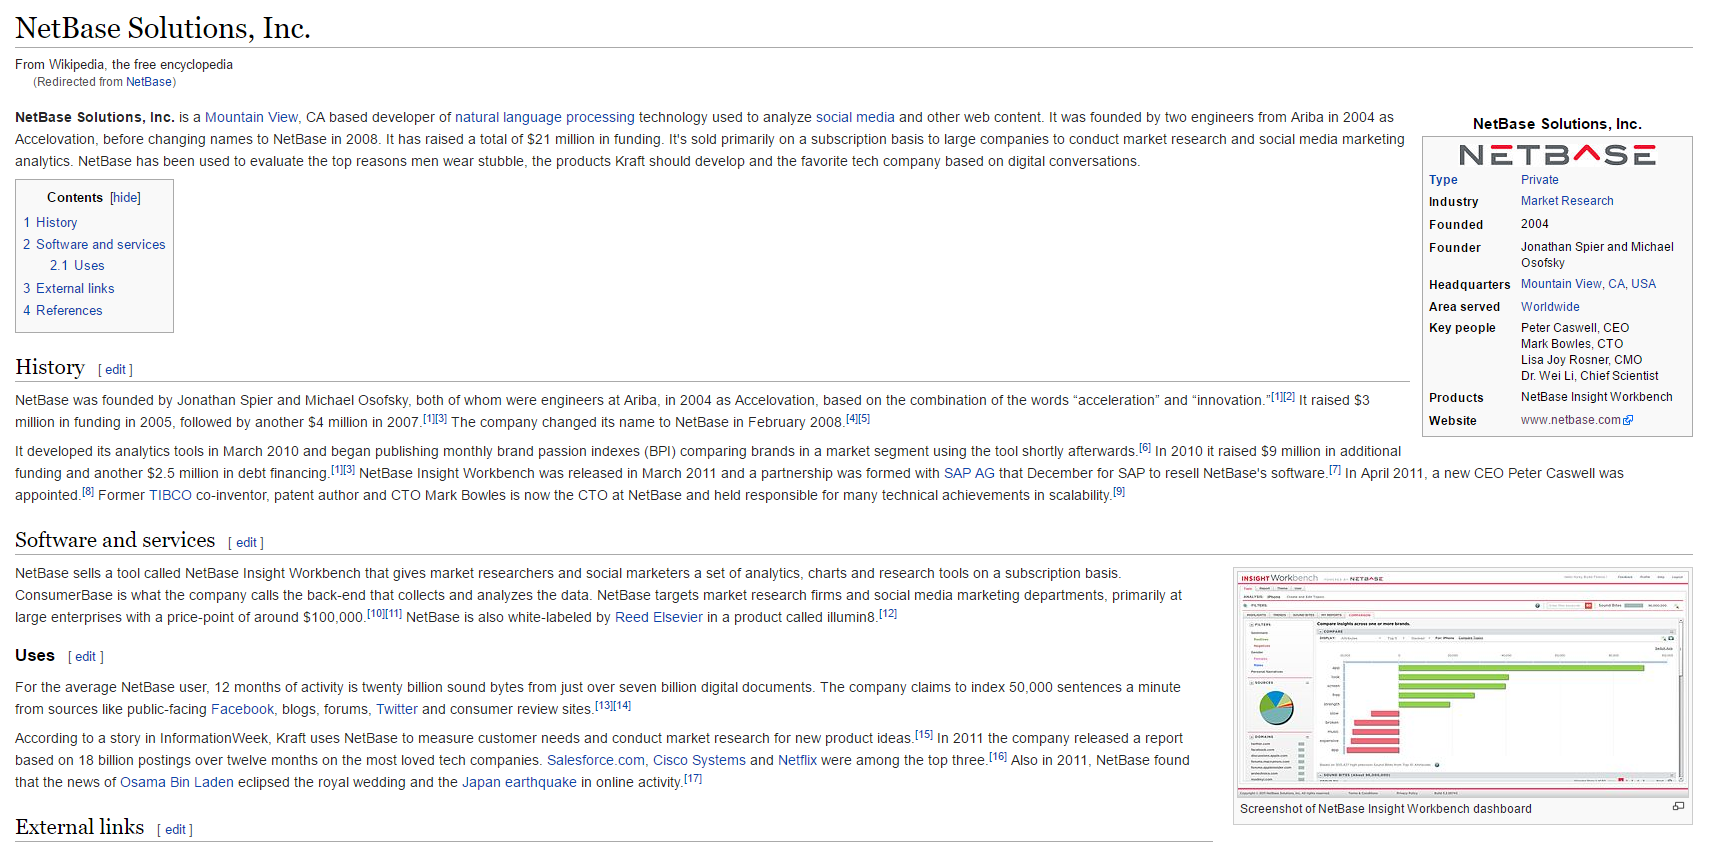Screen dimensions: 1715x853
Task: Open the Facebook link in Uses
Action: 242,709
